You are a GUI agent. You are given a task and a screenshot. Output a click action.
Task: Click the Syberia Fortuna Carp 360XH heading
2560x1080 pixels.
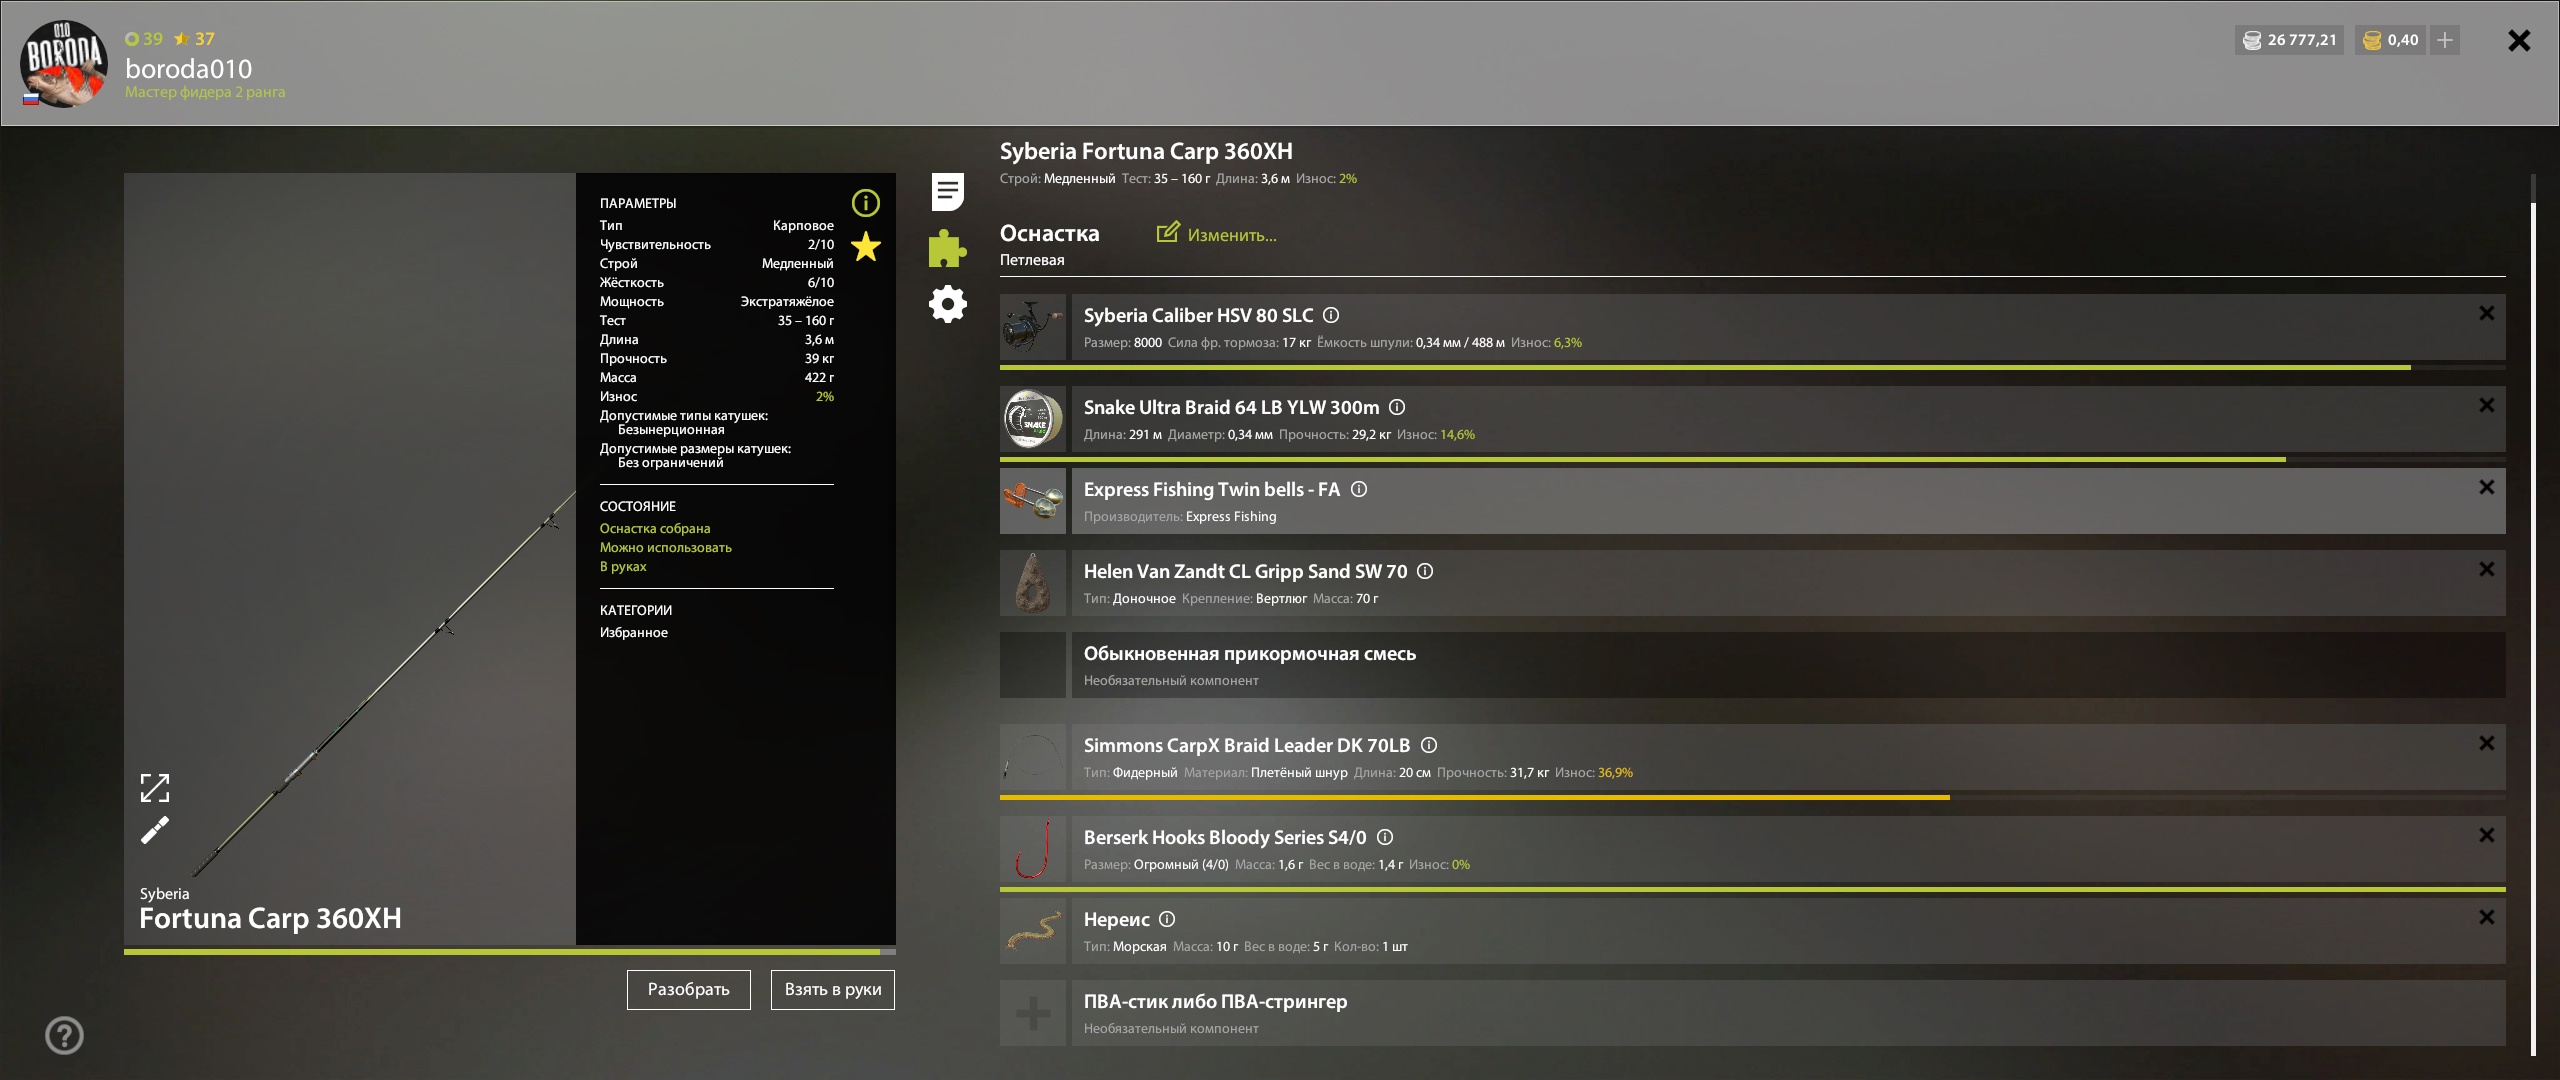point(1146,151)
